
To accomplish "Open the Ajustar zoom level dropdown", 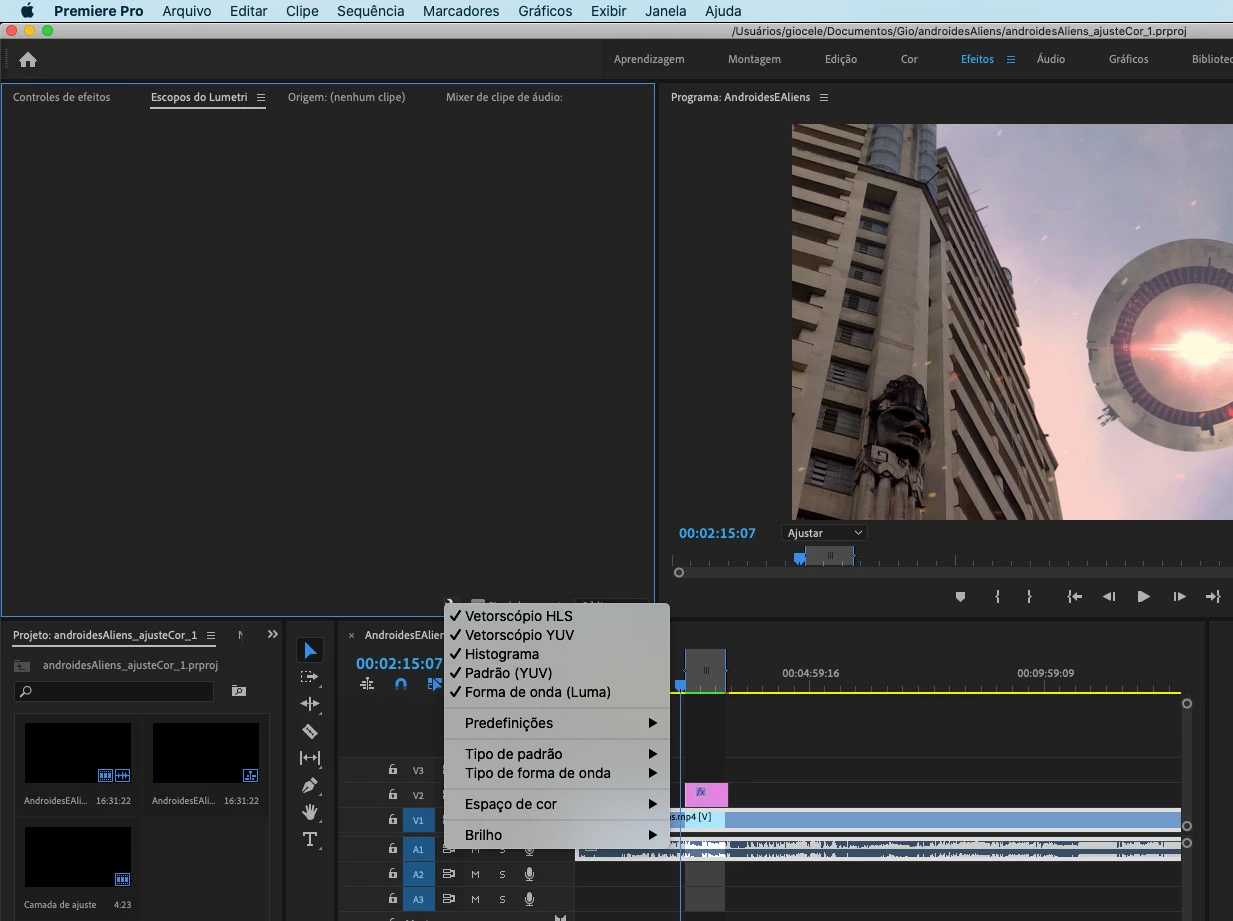I will [824, 533].
